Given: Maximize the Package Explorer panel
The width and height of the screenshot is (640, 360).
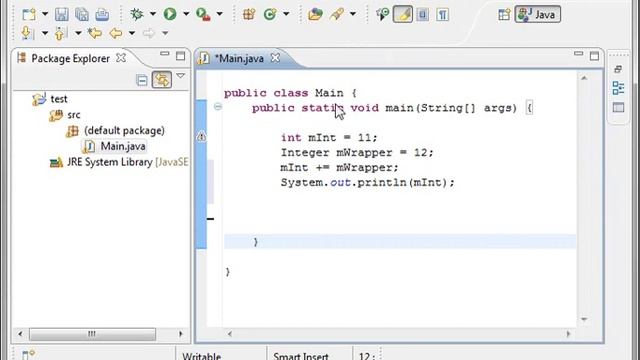Looking at the screenshot, I should coord(180,56).
